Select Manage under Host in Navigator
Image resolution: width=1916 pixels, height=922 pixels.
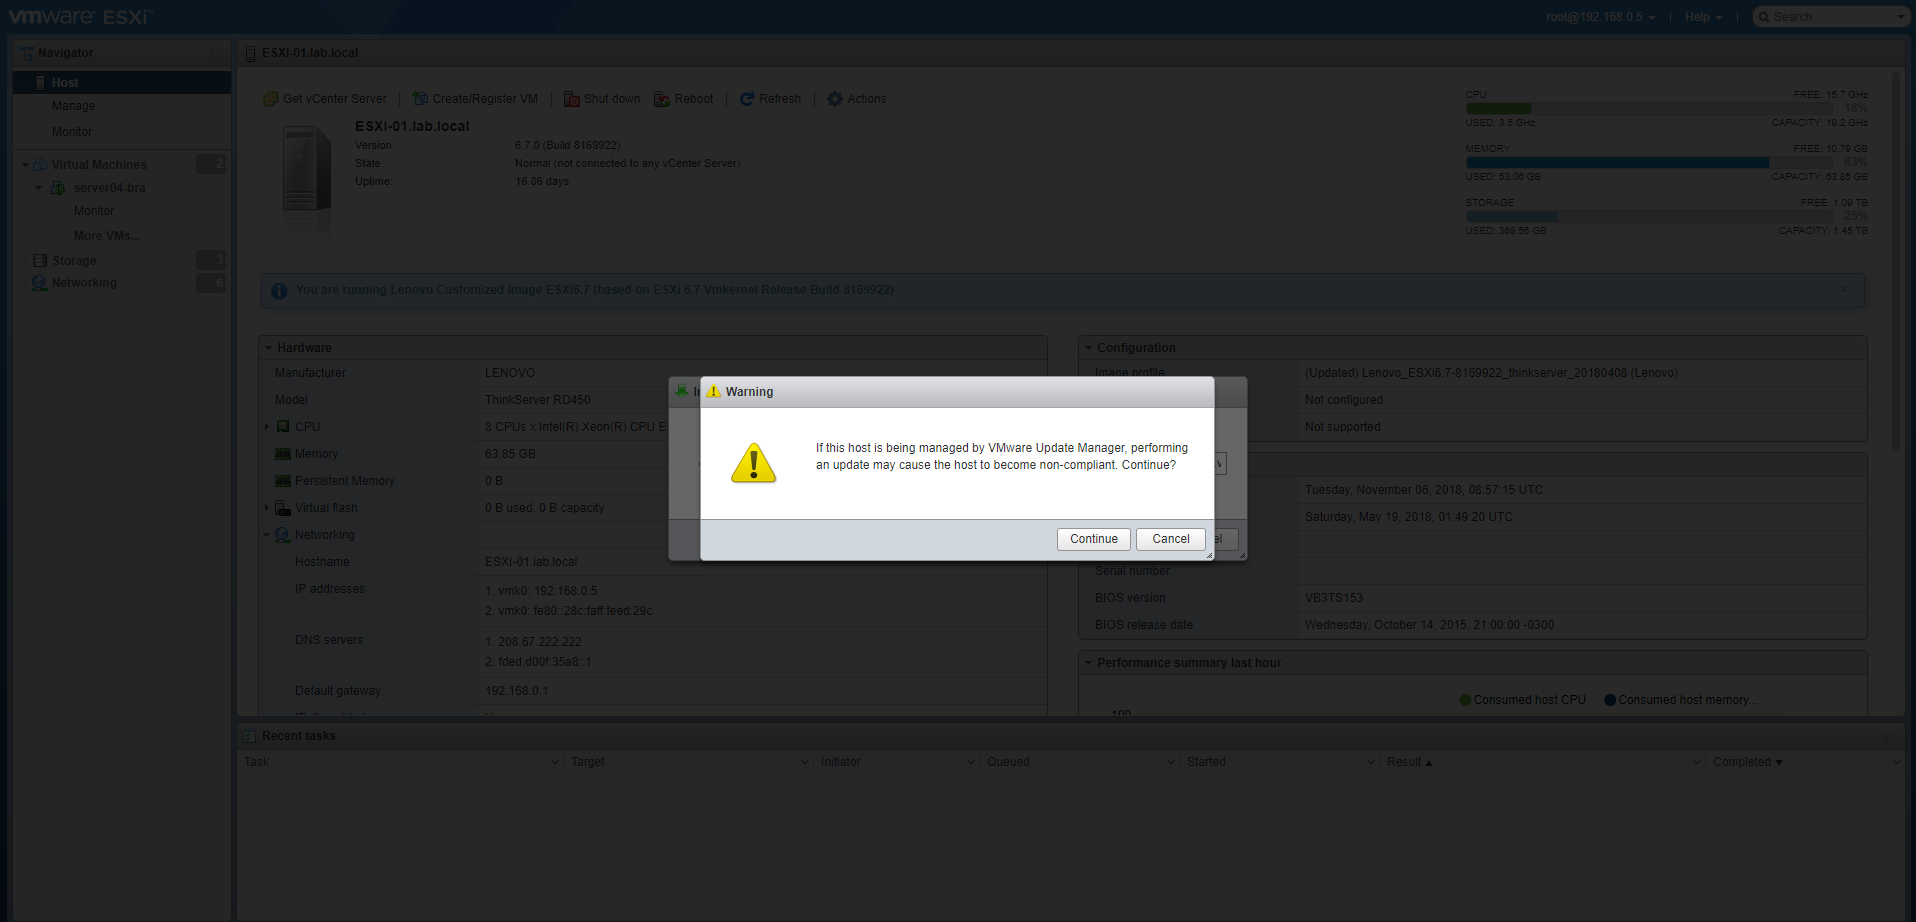coord(74,106)
